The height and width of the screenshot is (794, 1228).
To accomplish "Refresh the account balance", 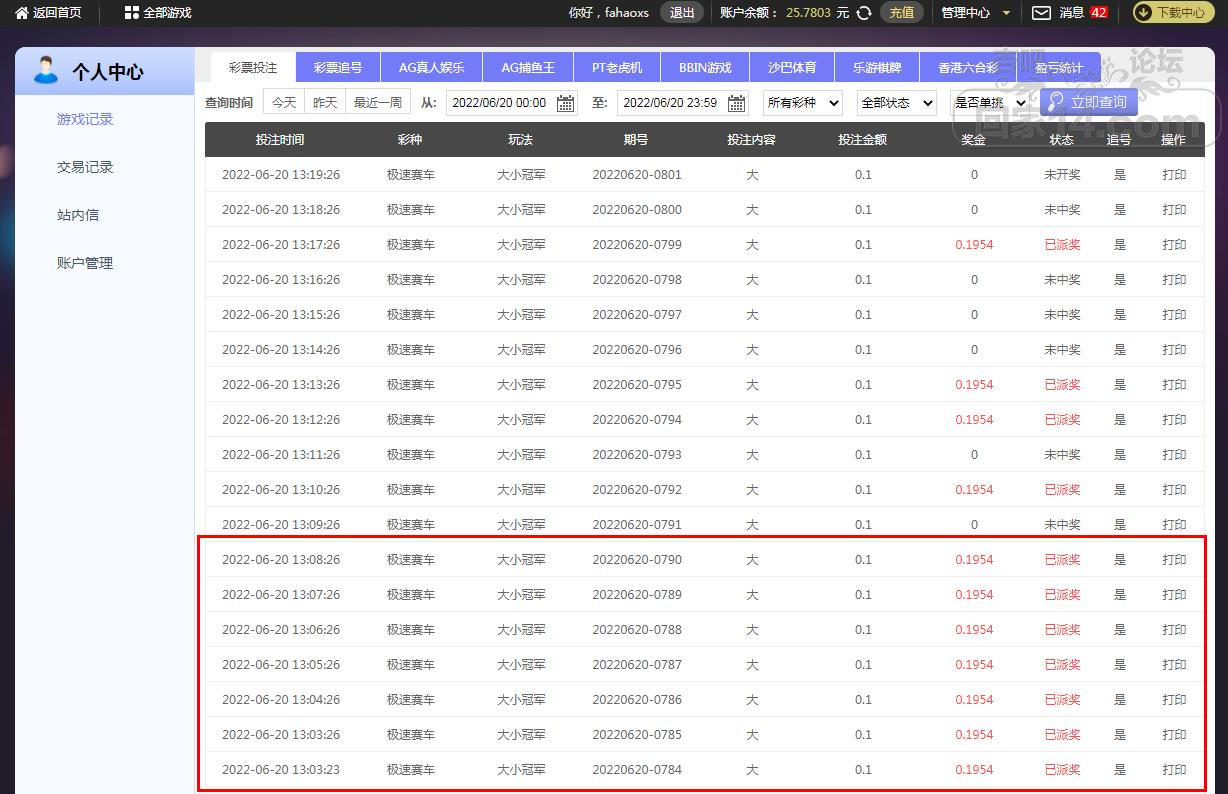I will click(864, 13).
